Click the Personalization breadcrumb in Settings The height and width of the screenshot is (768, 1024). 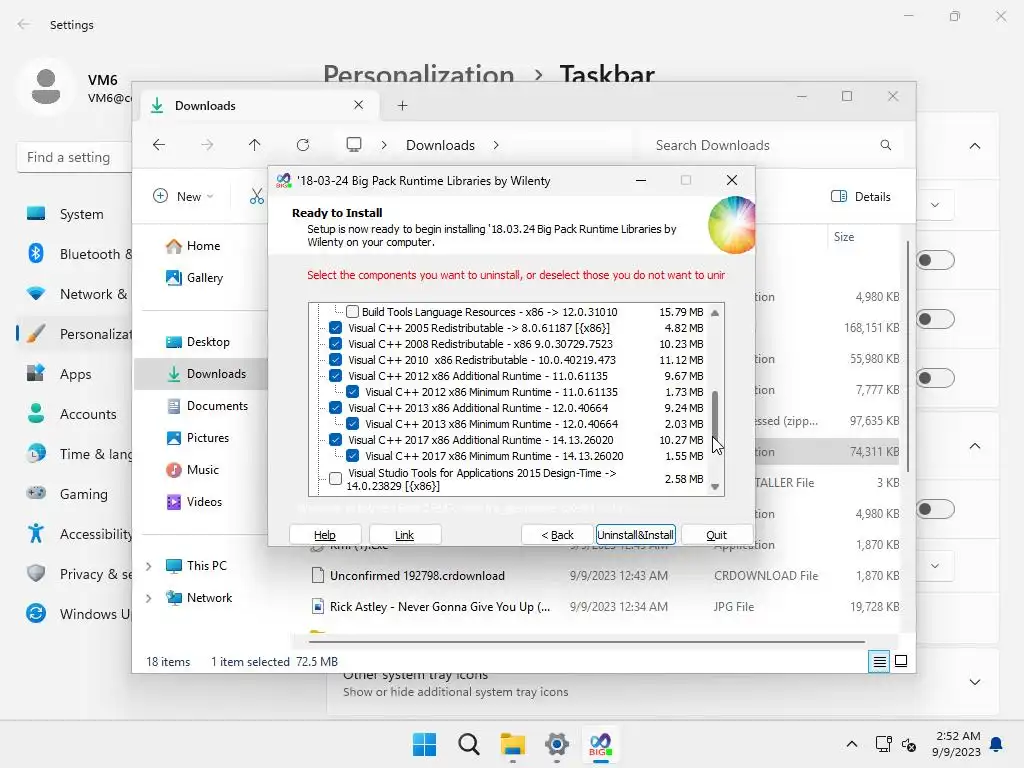click(419, 74)
